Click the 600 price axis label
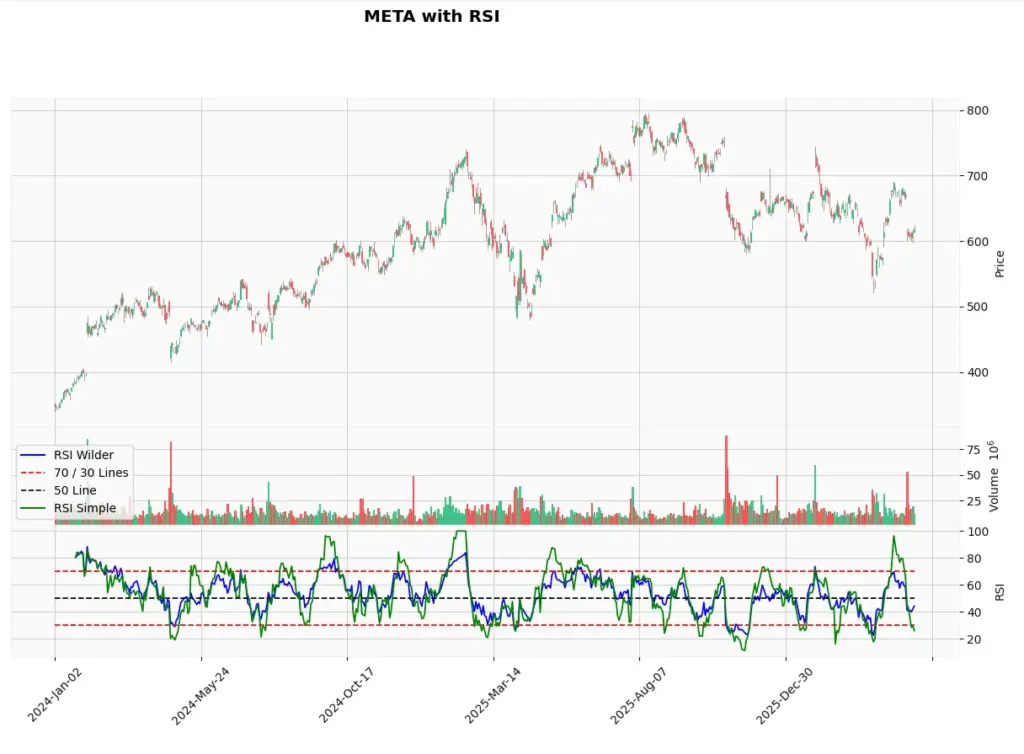The height and width of the screenshot is (754, 1024). coord(978,242)
